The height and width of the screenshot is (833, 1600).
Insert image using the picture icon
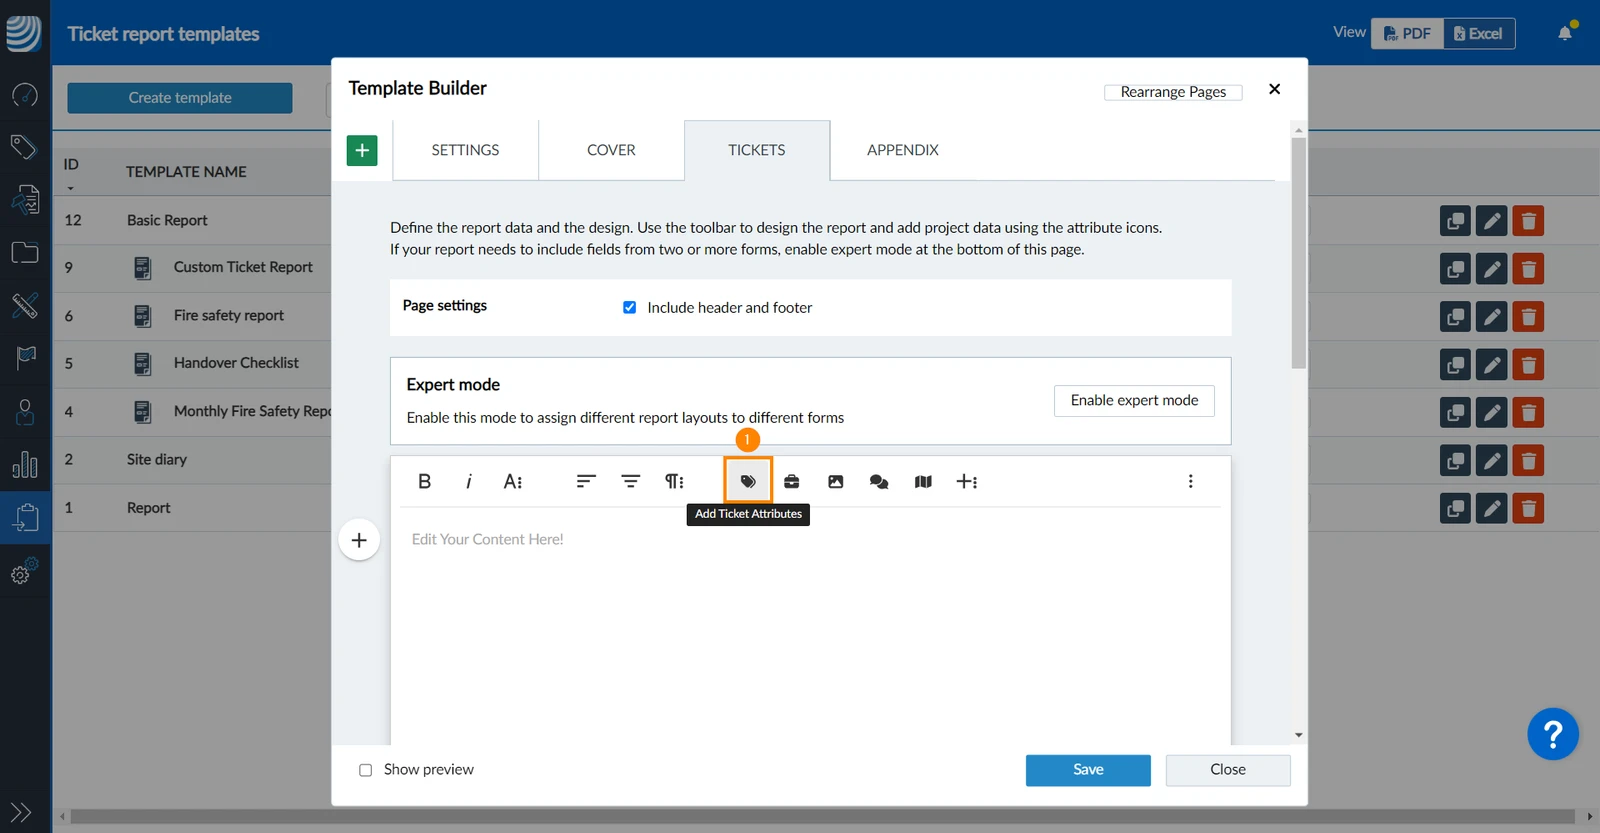(835, 481)
